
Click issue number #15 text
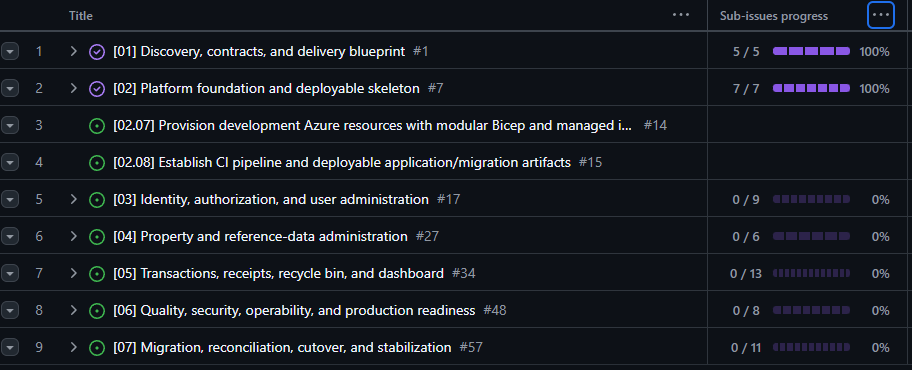[590, 162]
